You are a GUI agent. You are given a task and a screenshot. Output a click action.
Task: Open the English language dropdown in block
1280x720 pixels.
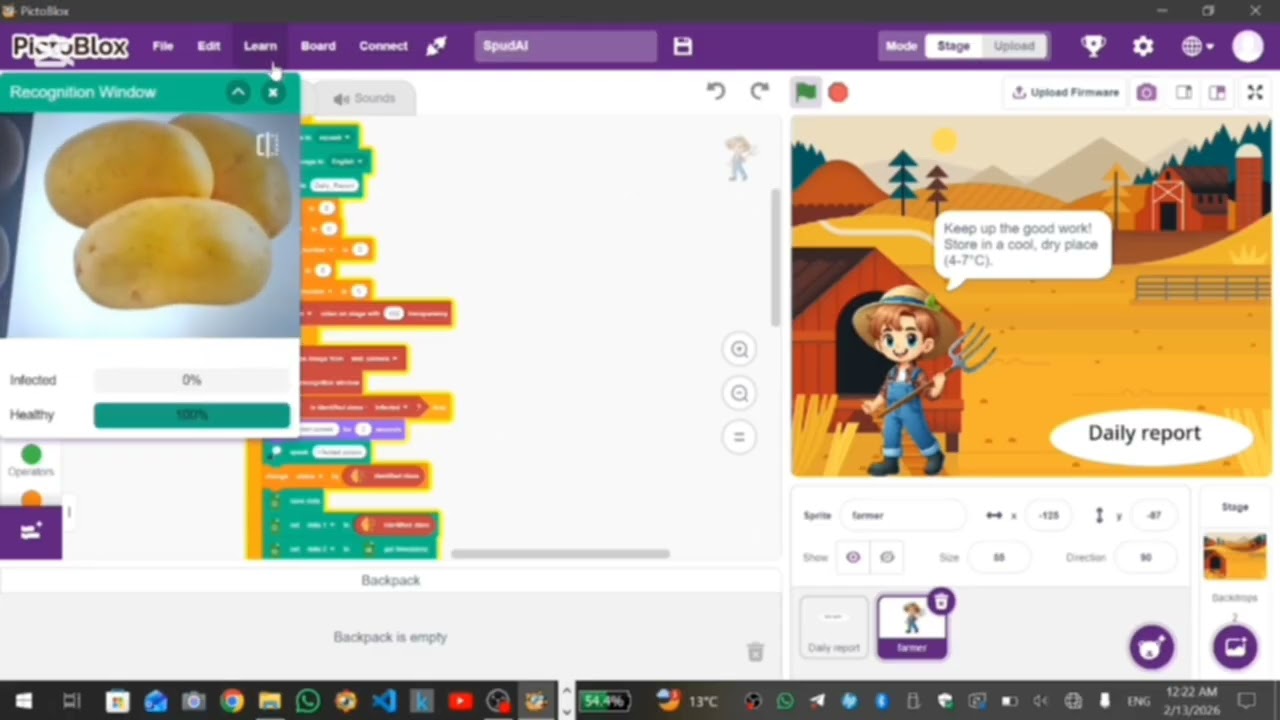pos(349,161)
